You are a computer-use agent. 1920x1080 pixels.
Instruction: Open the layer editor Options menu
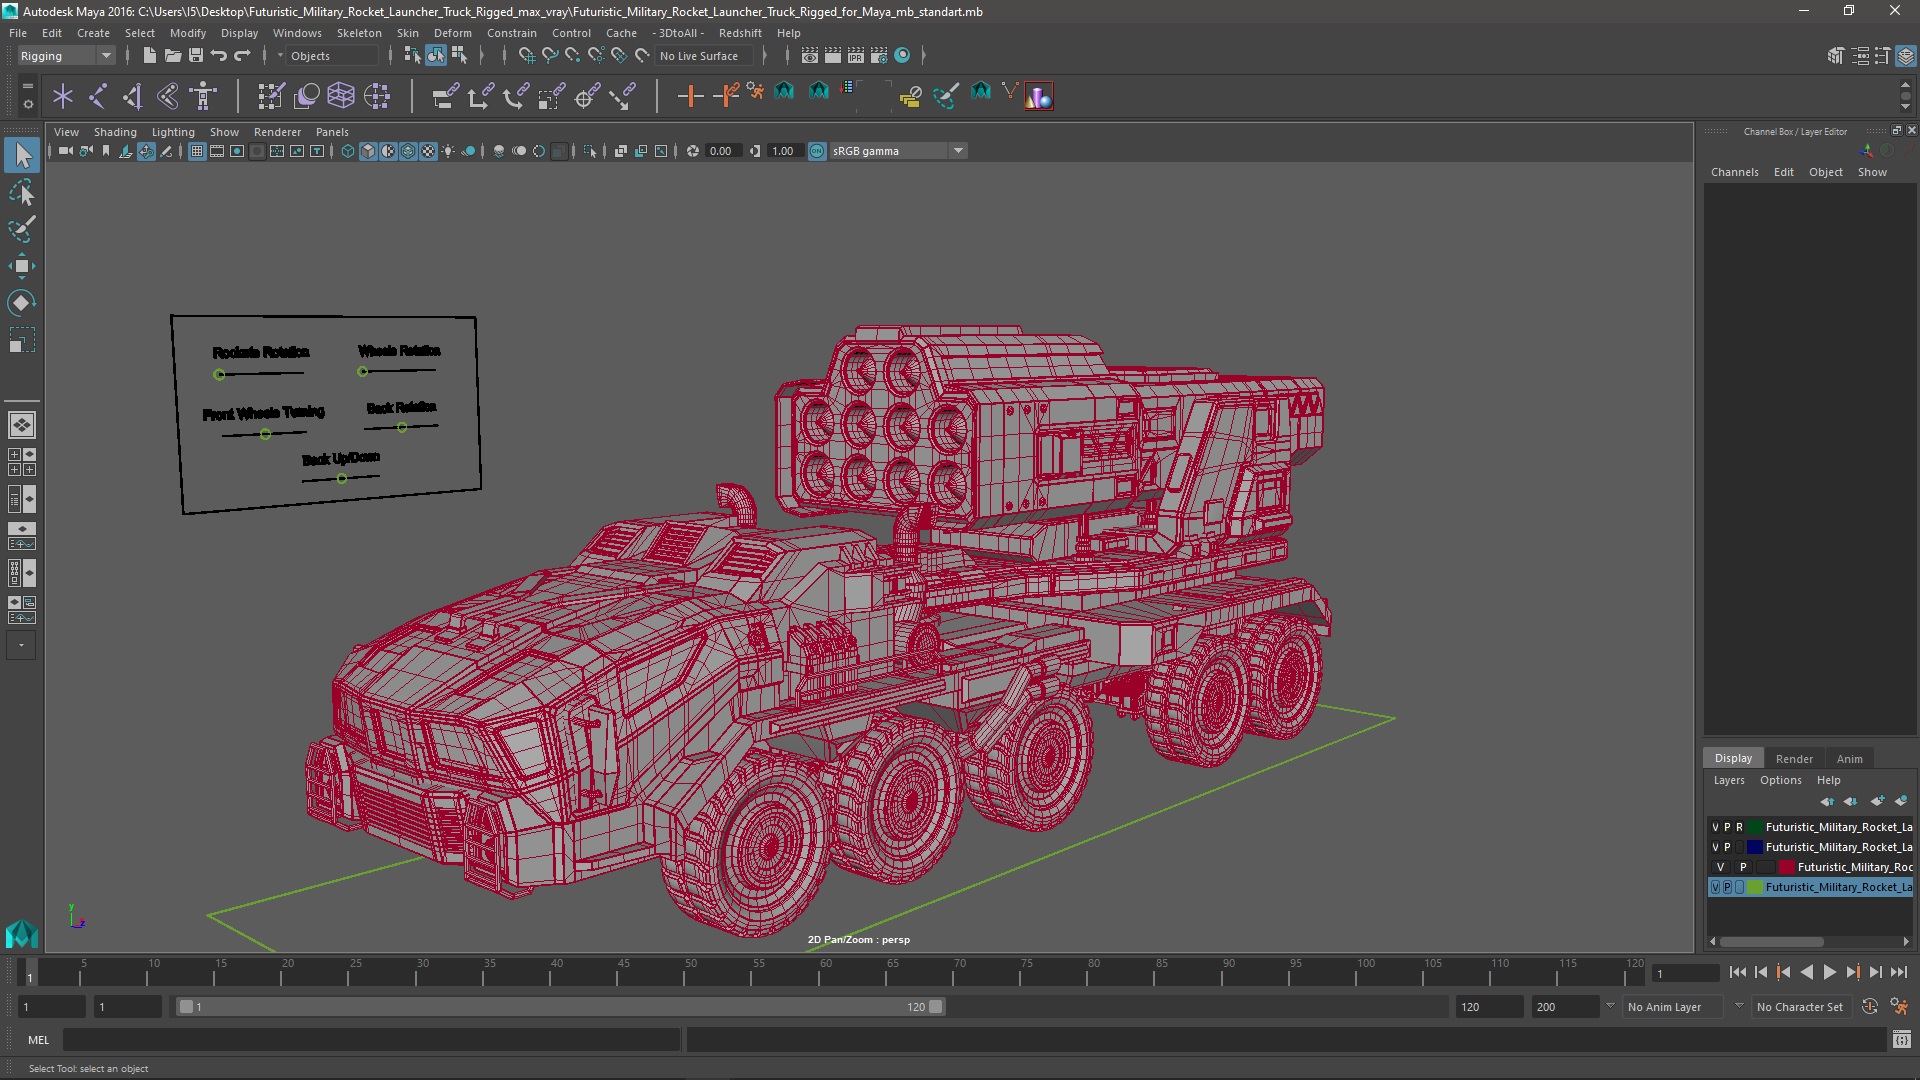click(1780, 780)
